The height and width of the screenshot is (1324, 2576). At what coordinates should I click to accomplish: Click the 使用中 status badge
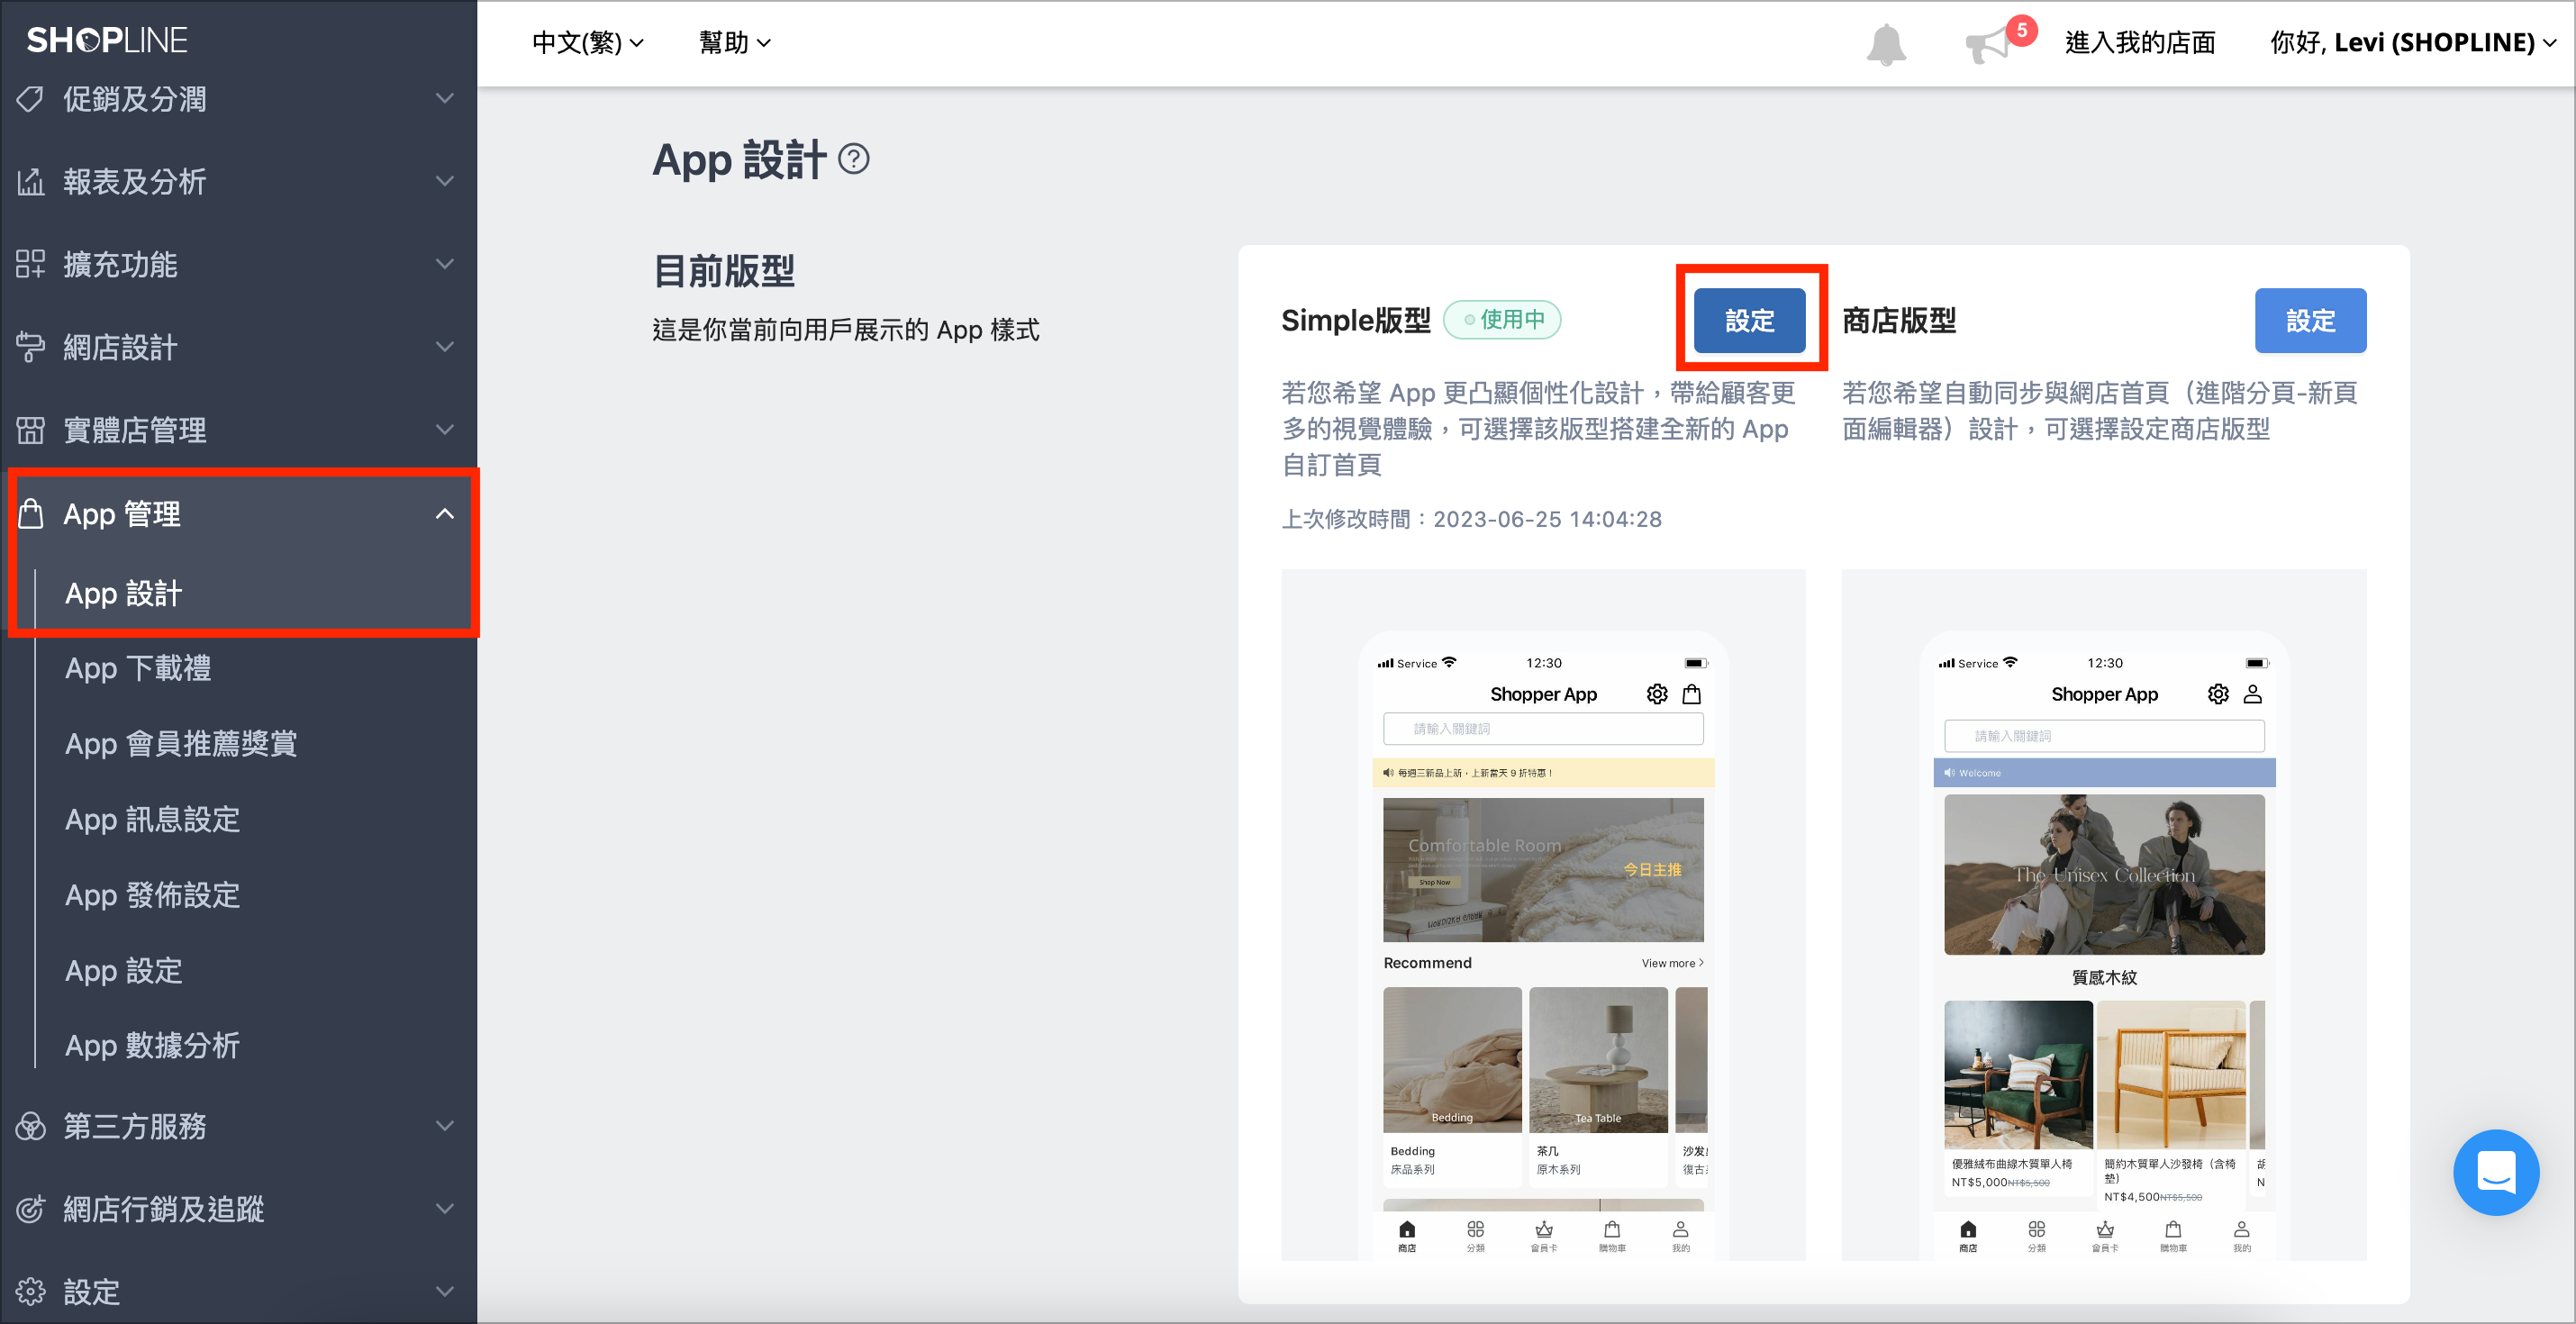pos(1502,320)
